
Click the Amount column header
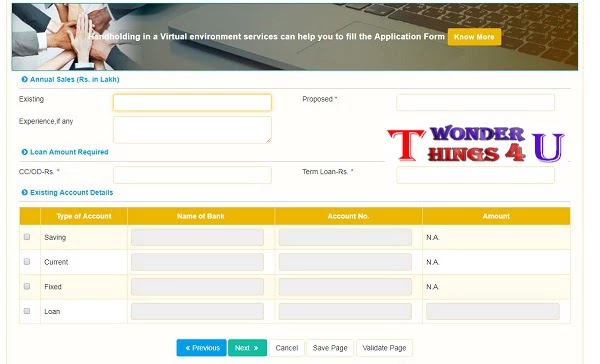coord(496,216)
